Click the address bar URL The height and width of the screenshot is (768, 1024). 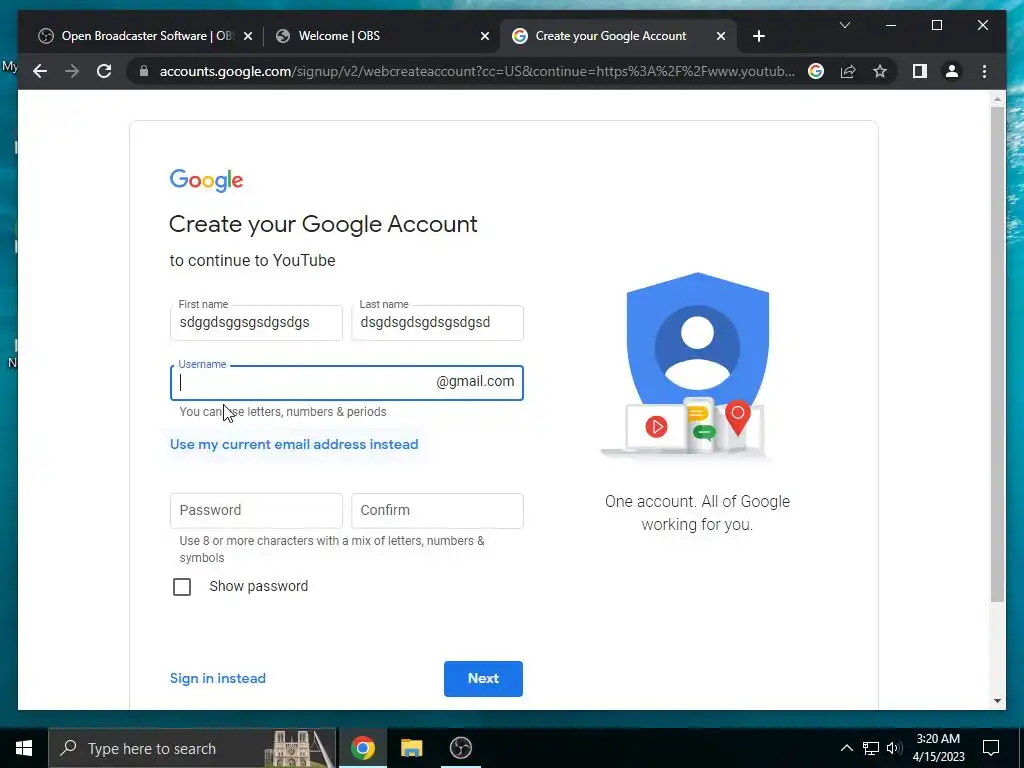pyautogui.click(x=477, y=71)
